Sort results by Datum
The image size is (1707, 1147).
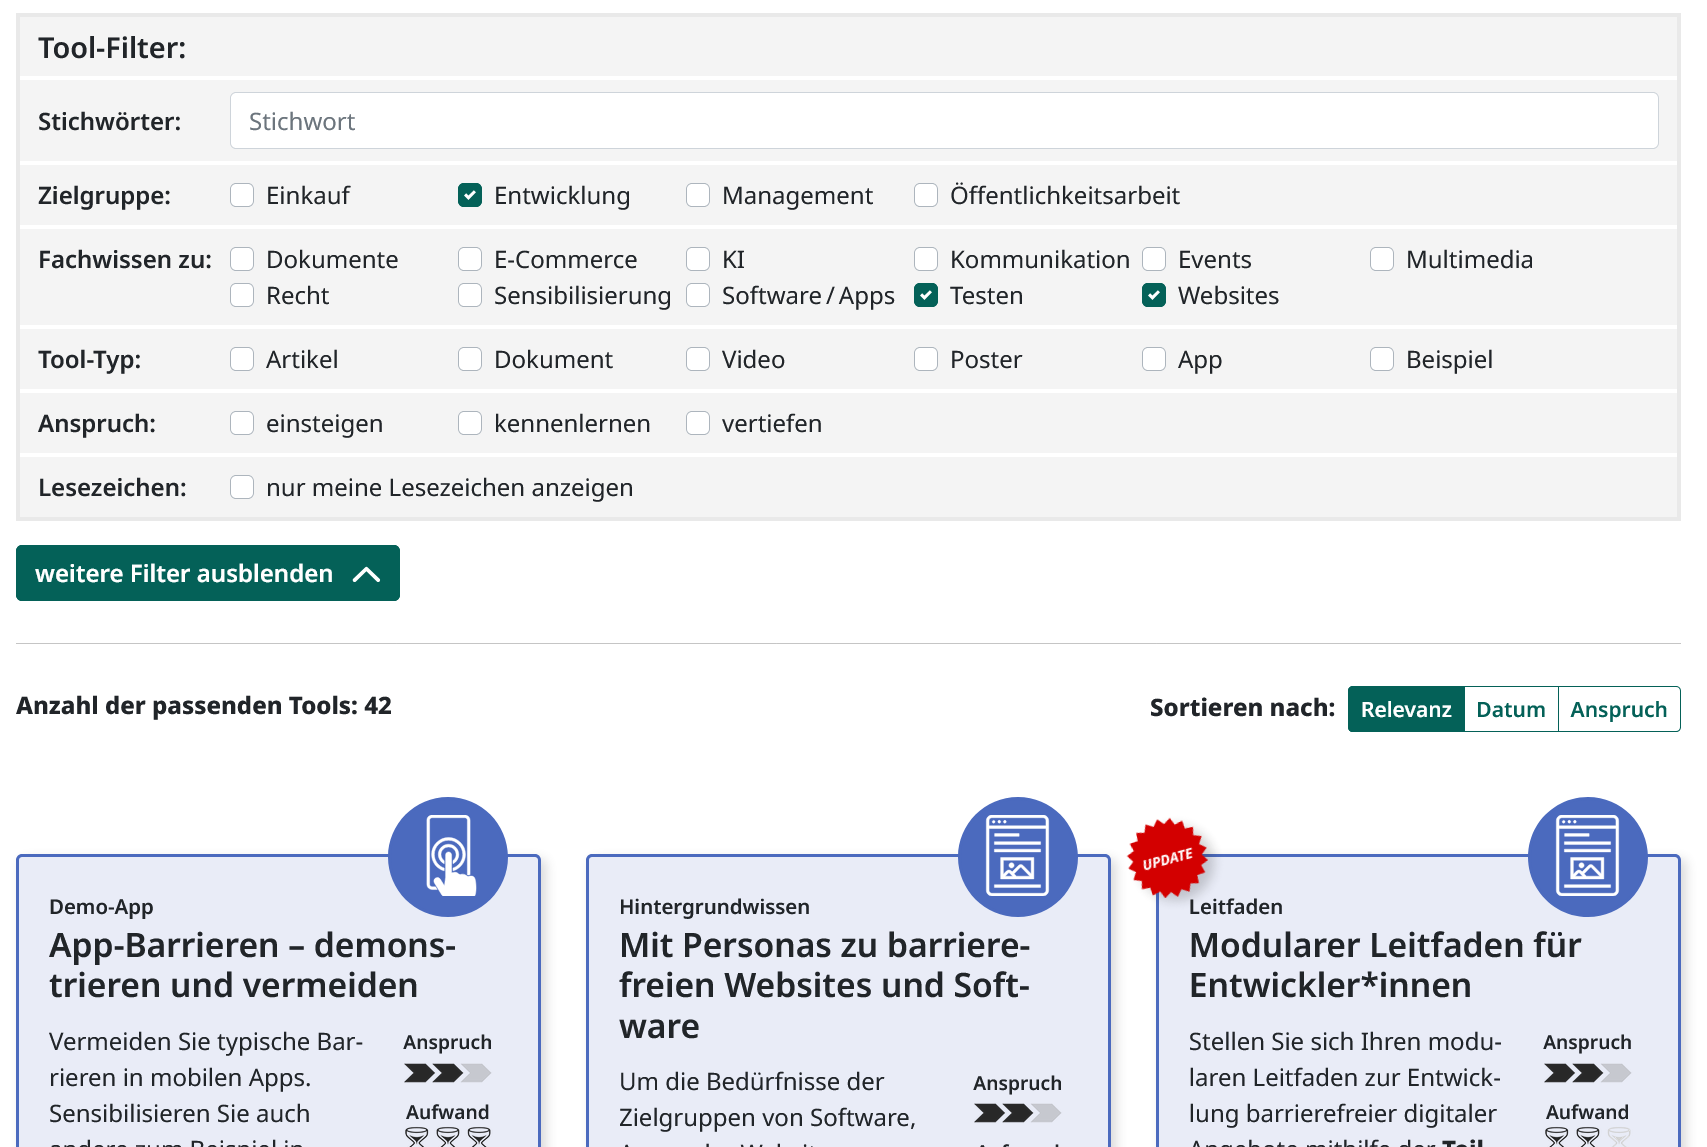coord(1511,709)
